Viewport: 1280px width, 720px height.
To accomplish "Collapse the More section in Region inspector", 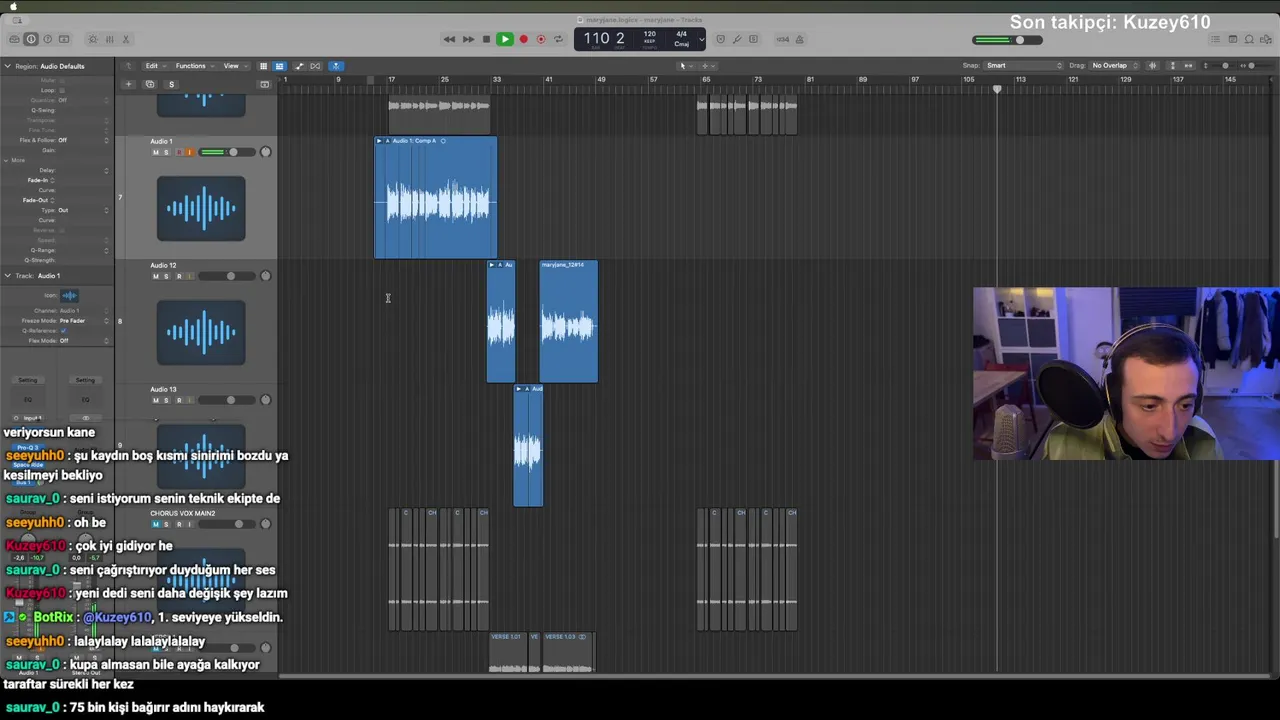I will [x=7, y=160].
